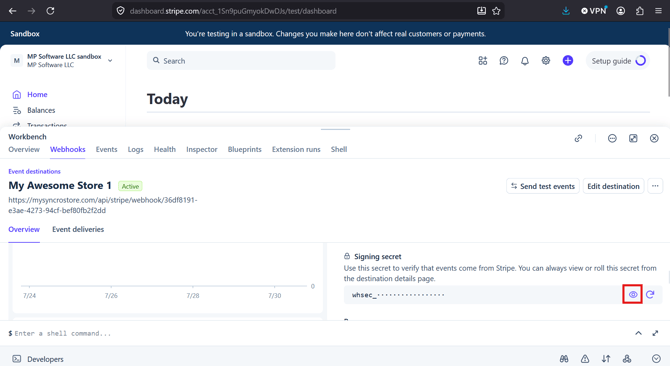
Task: Close the Workbench panel
Action: [x=654, y=138]
